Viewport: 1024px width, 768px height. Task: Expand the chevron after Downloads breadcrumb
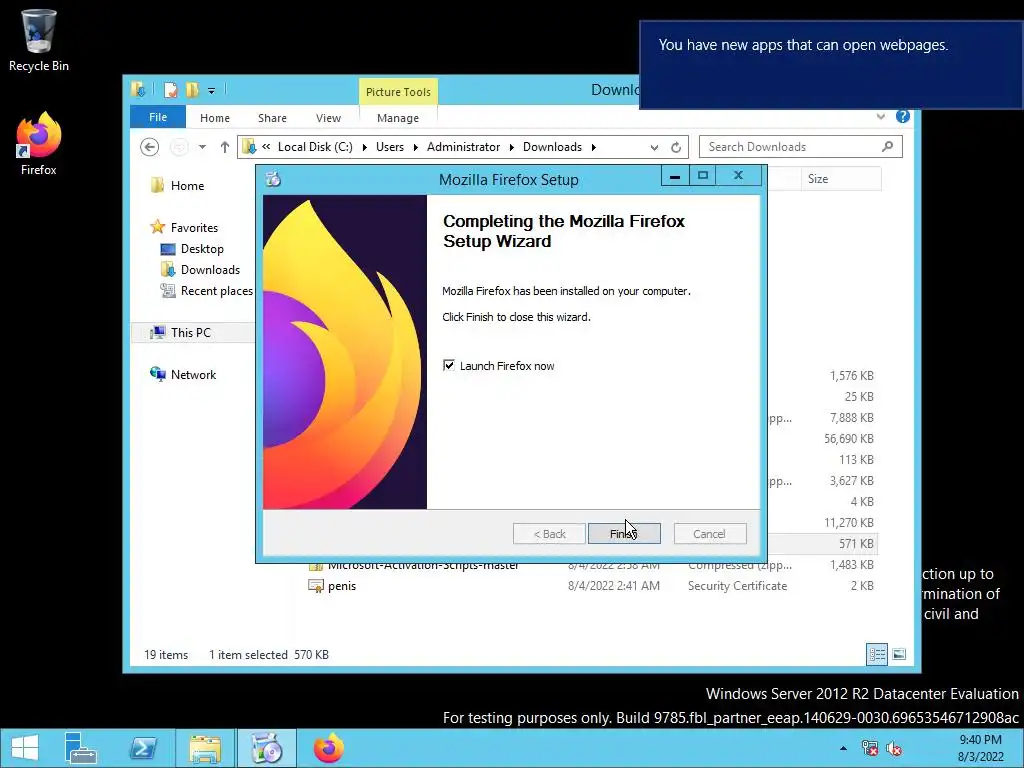(594, 147)
